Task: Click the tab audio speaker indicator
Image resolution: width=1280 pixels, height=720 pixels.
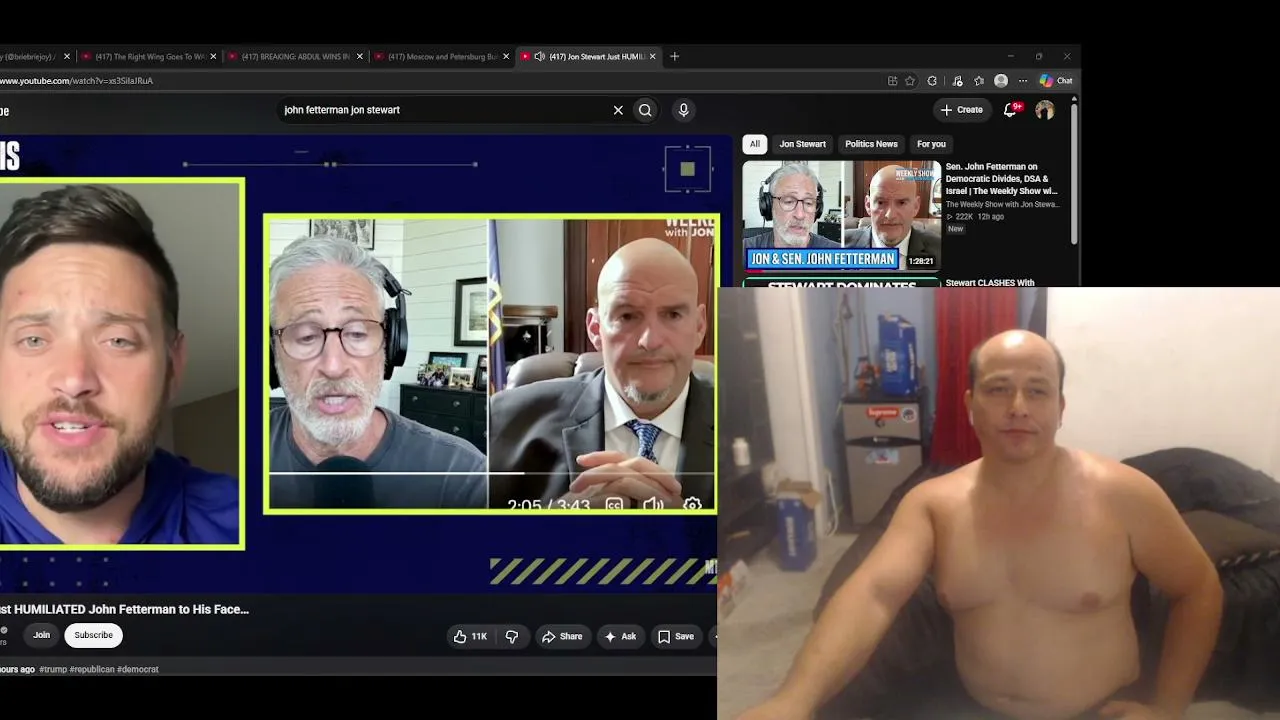Action: coord(540,57)
